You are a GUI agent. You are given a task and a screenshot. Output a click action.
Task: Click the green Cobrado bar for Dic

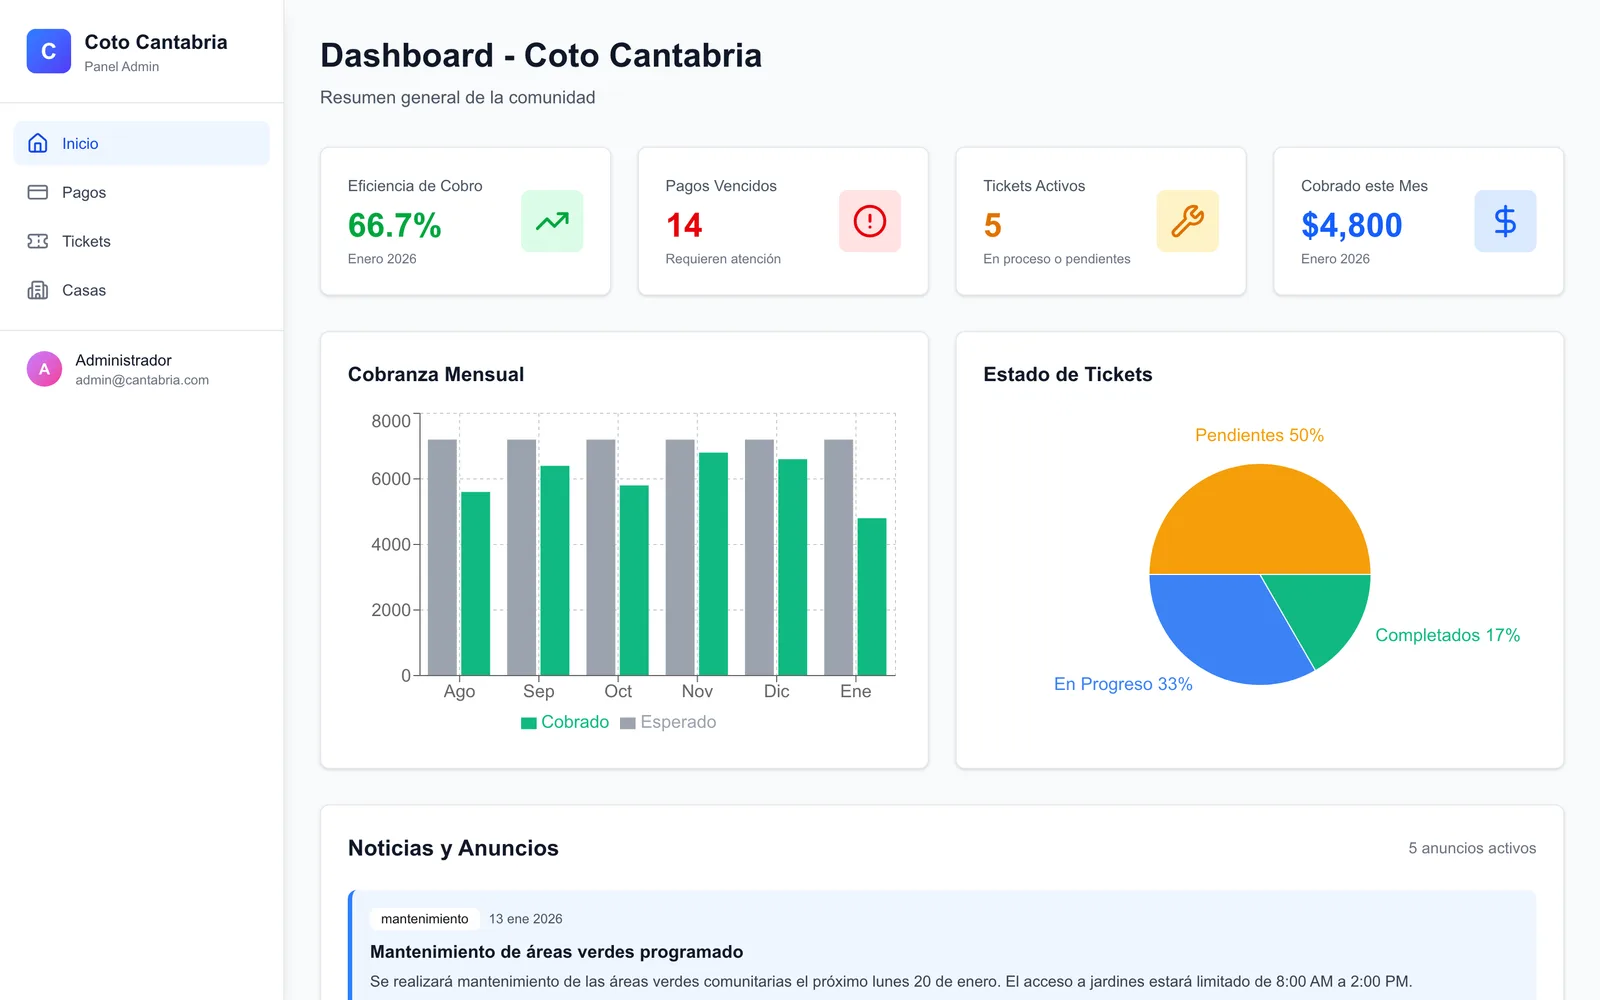(x=793, y=567)
